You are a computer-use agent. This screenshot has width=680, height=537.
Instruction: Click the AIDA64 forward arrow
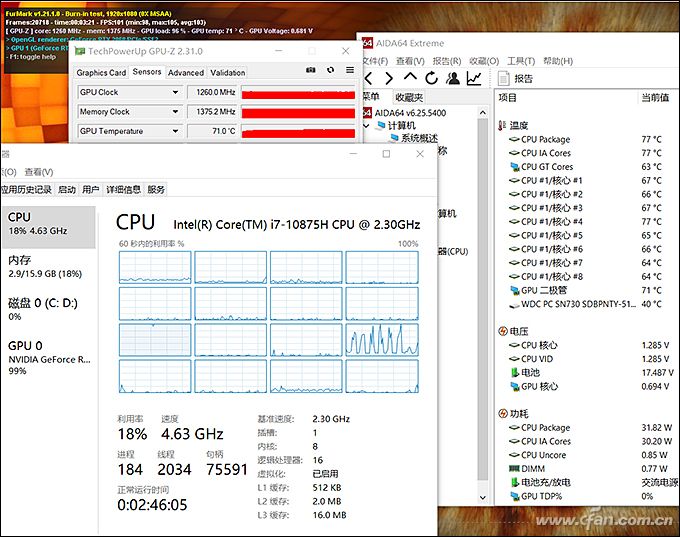pyautogui.click(x=389, y=79)
